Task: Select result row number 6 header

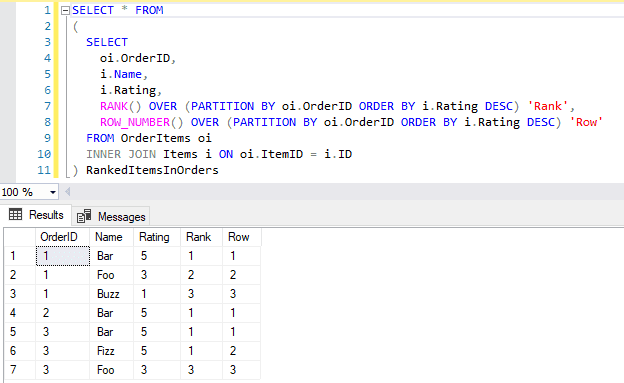Action: point(20,351)
